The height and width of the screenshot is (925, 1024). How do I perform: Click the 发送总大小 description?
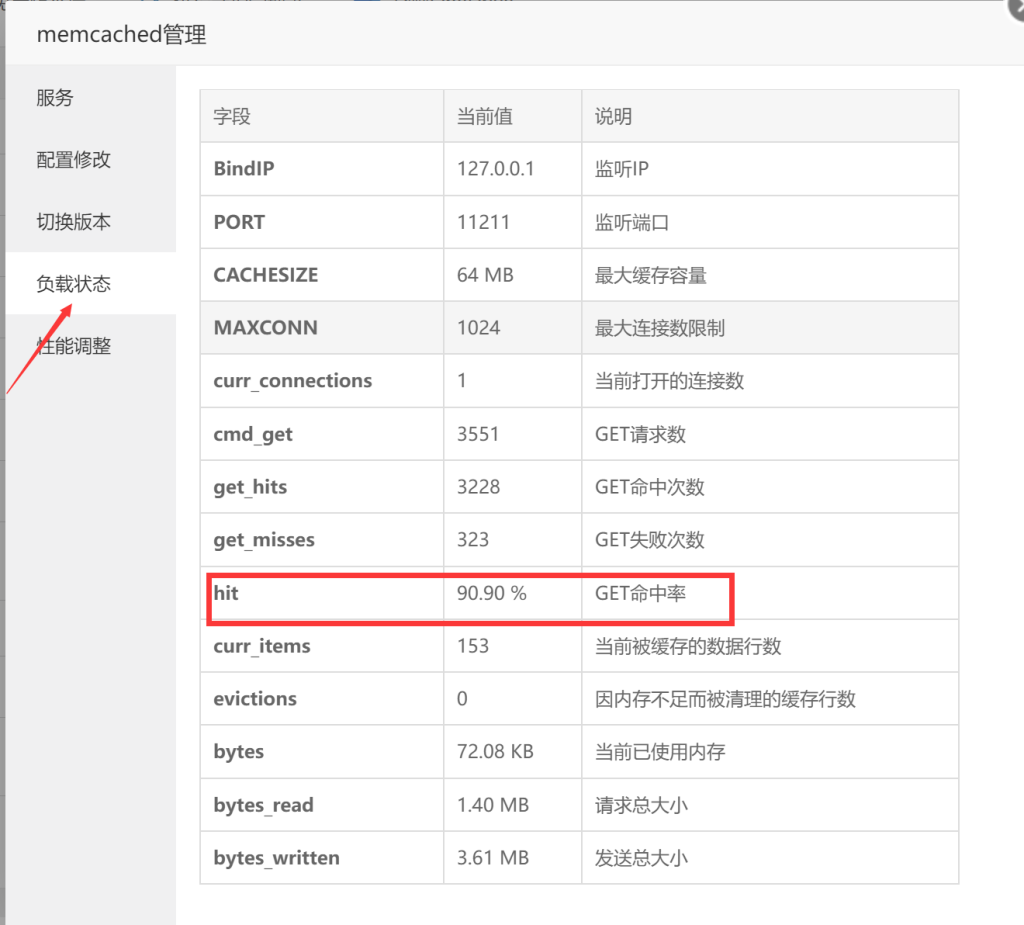pyautogui.click(x=641, y=858)
